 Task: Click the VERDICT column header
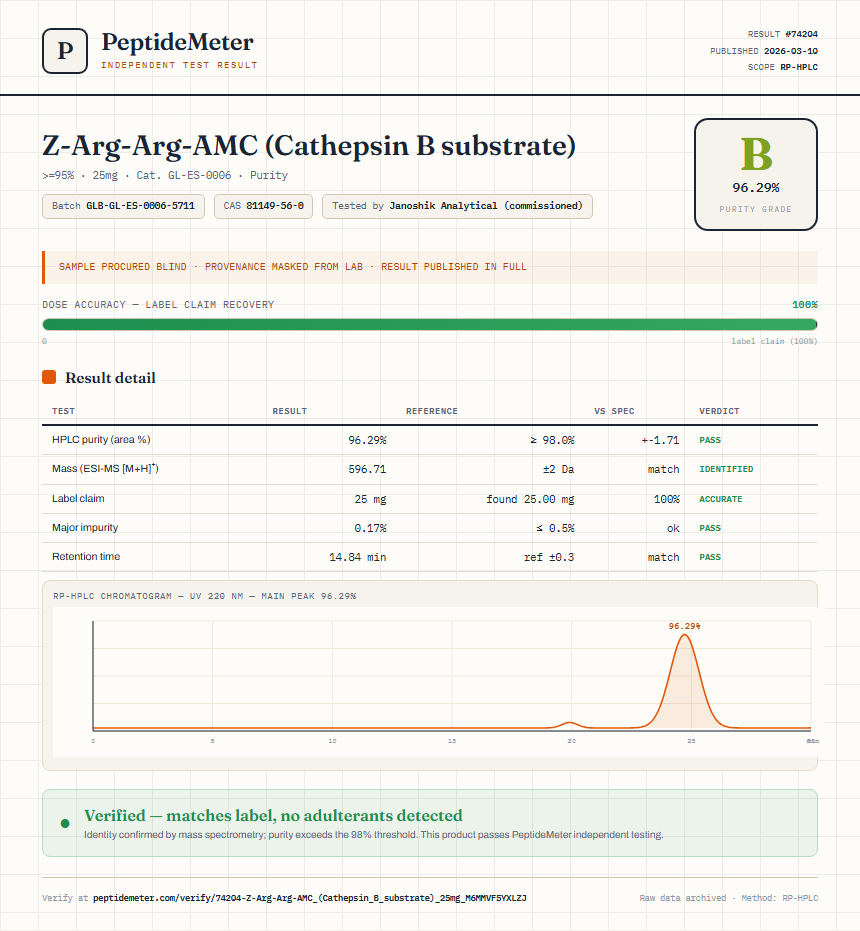coord(719,411)
